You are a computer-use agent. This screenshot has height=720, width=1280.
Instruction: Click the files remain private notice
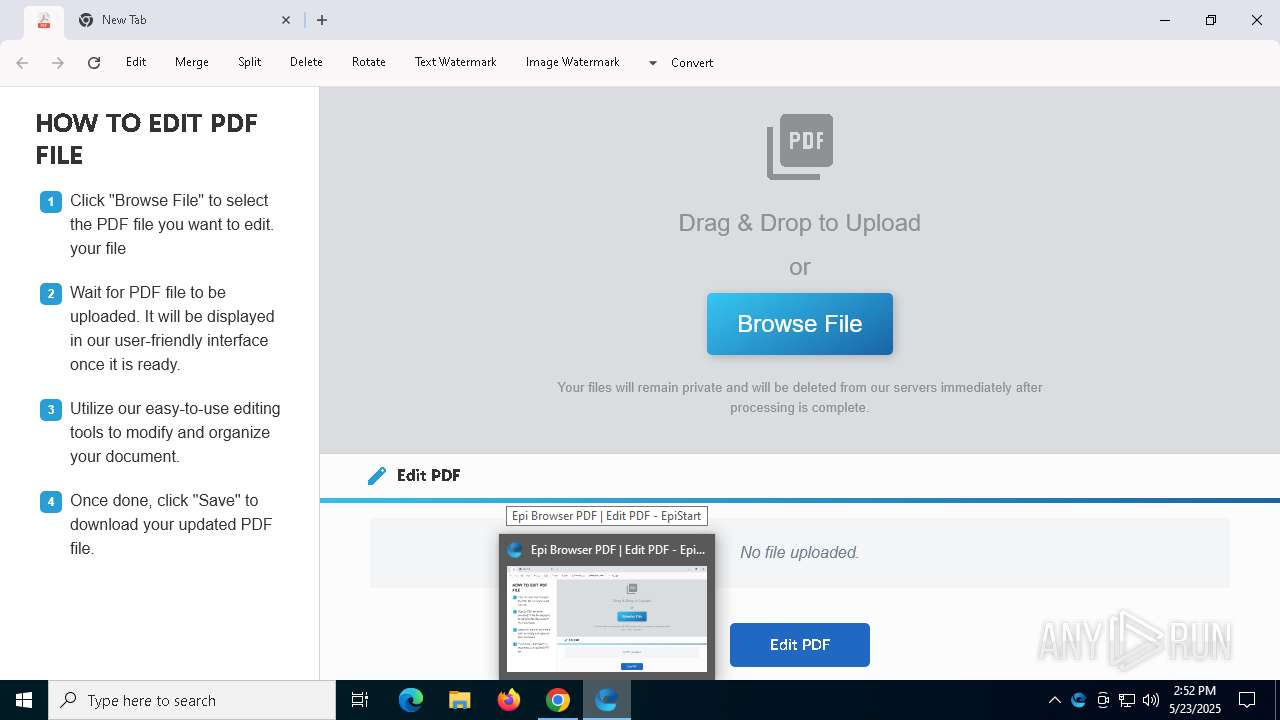pos(800,397)
